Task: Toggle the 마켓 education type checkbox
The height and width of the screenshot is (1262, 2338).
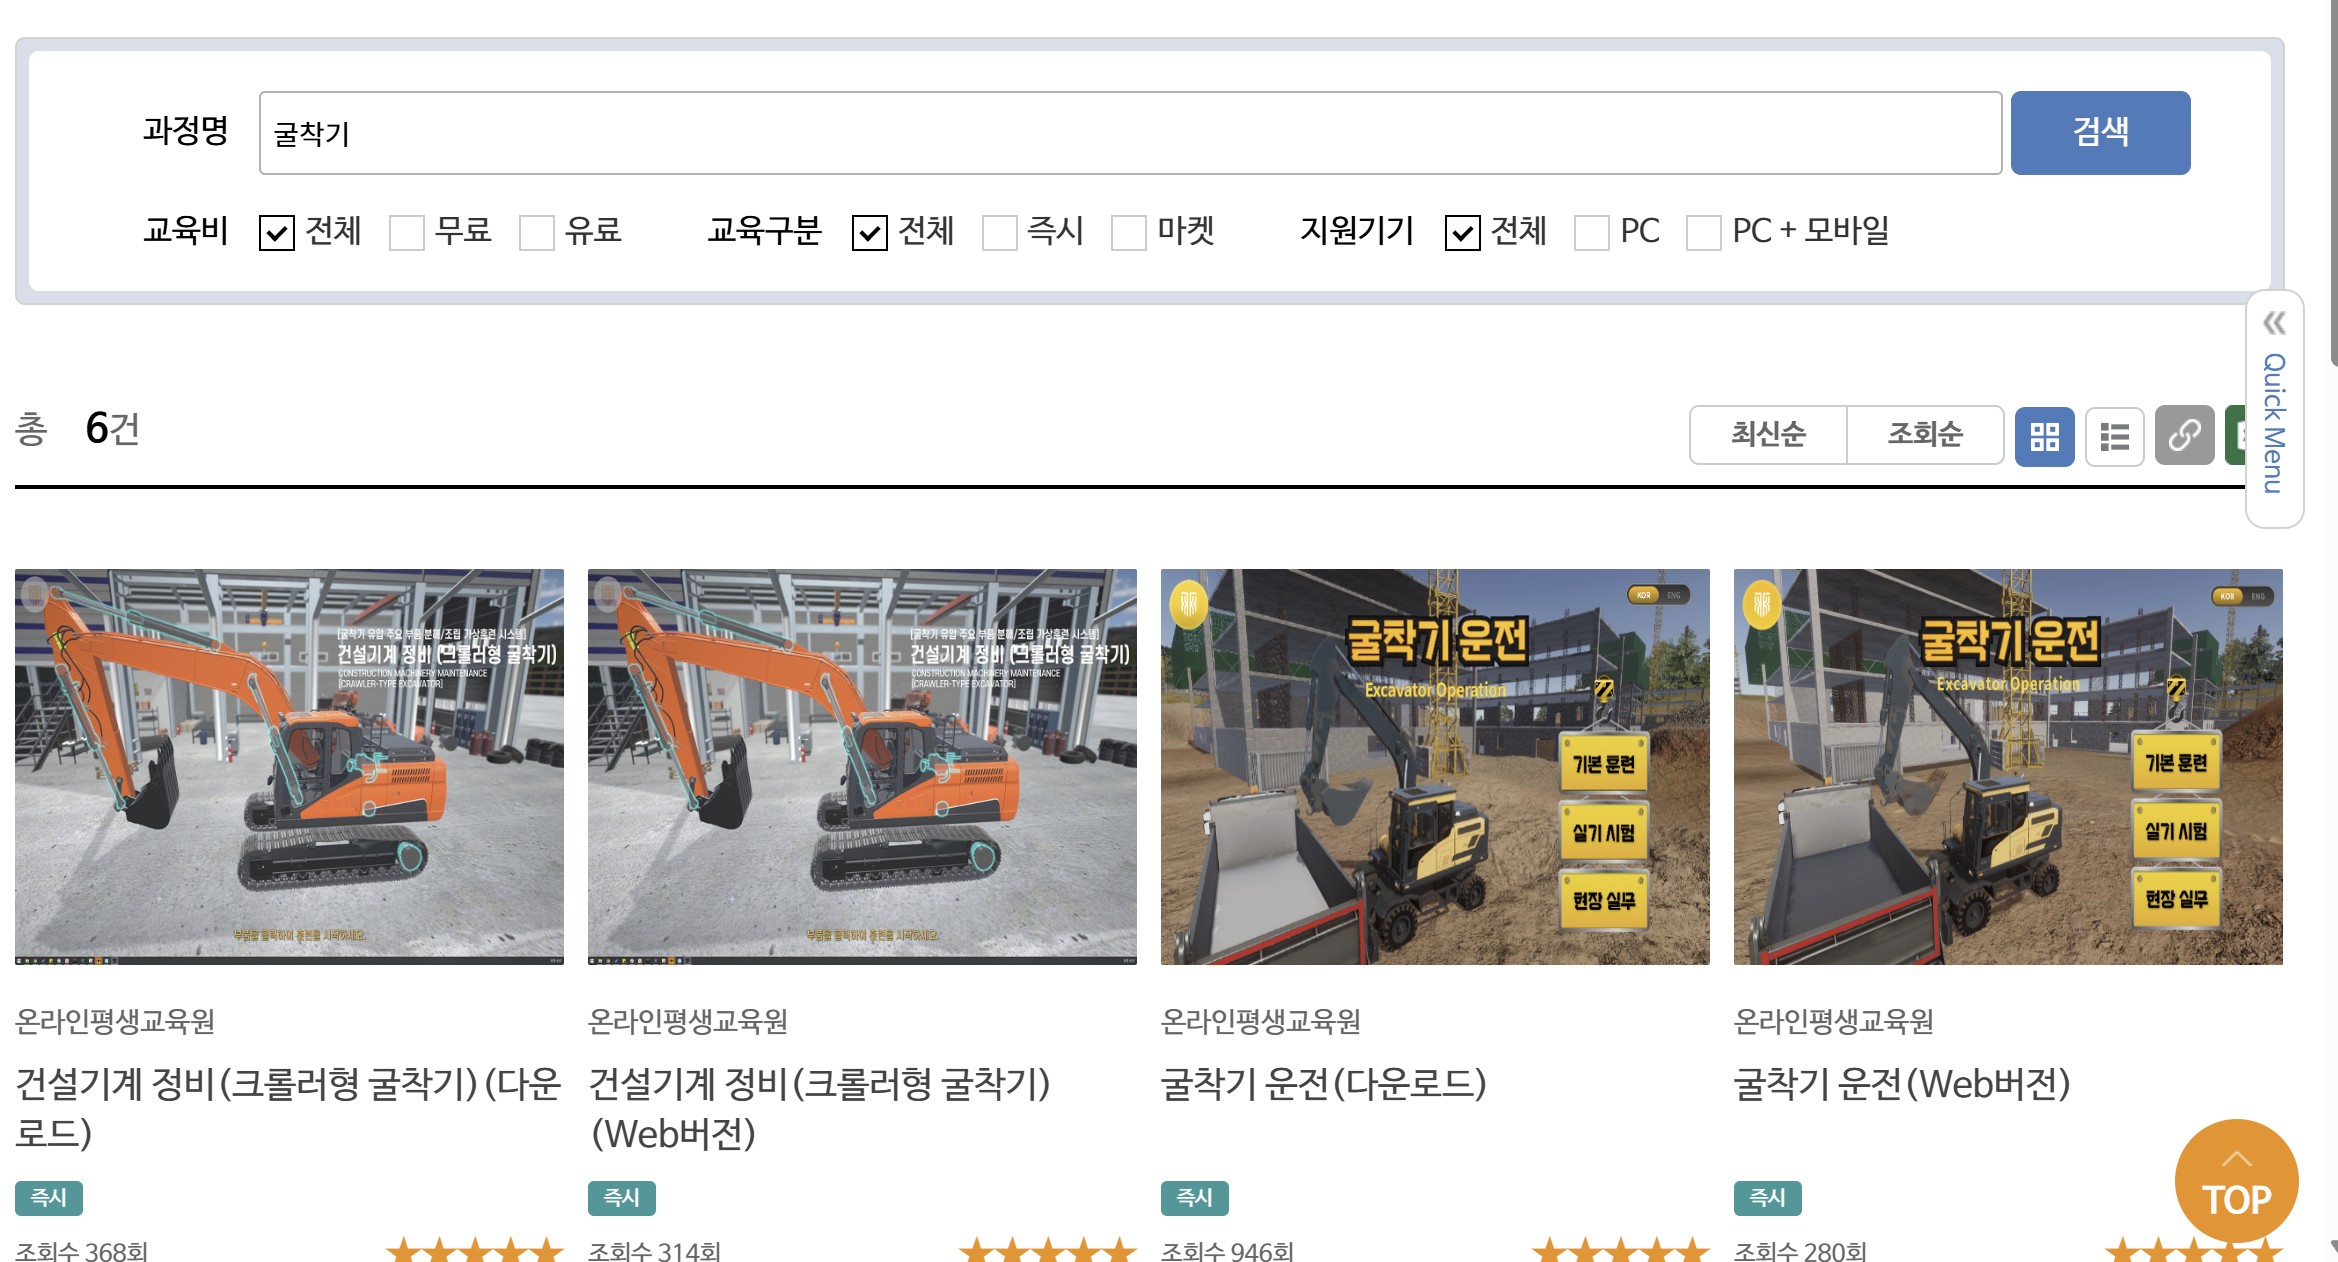Action: coord(1129,233)
